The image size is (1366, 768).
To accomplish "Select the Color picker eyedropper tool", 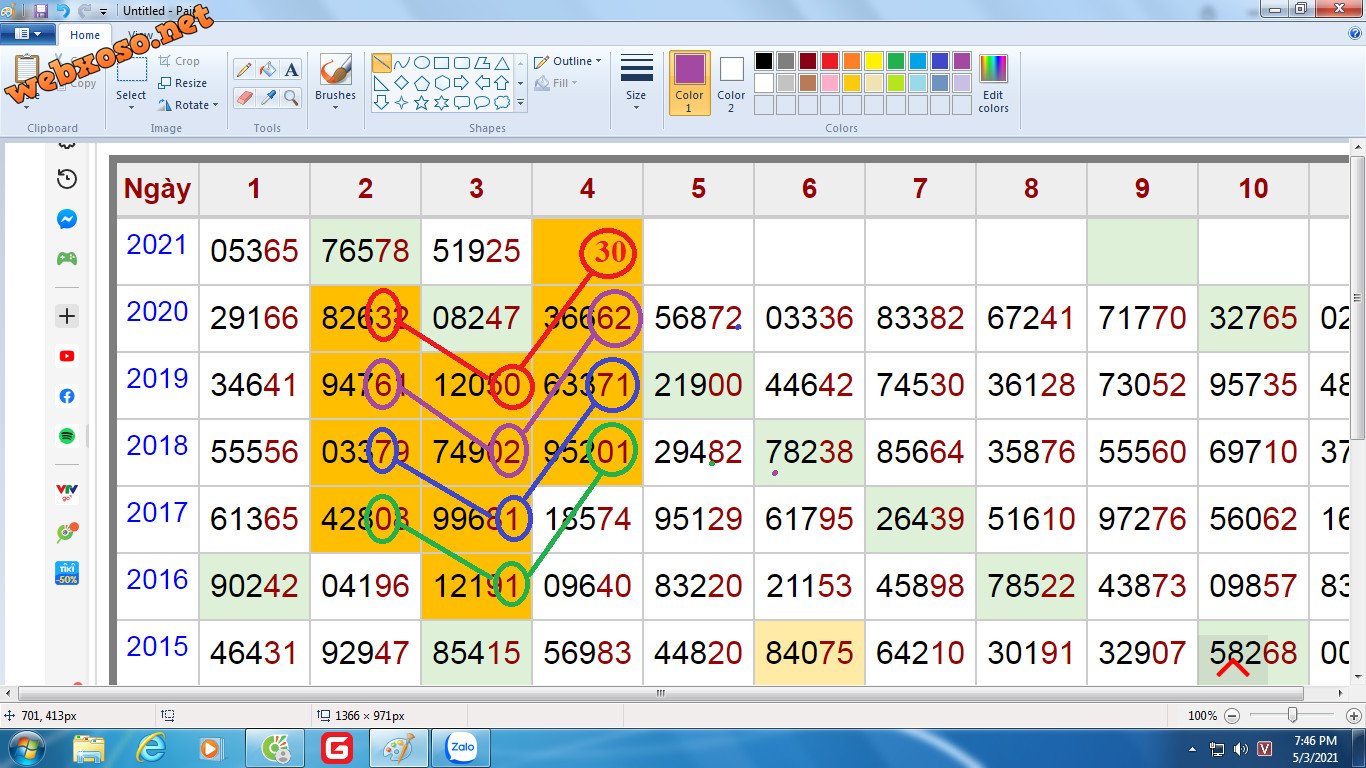I will point(267,97).
